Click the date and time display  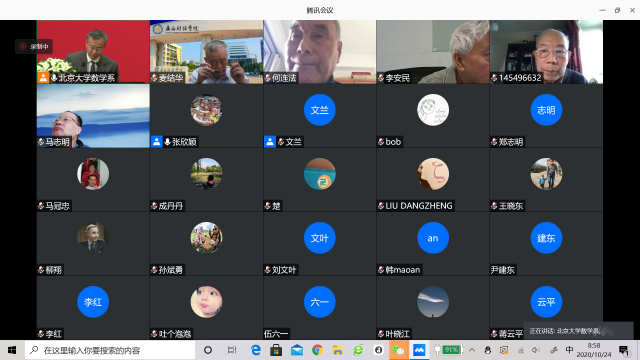point(594,350)
